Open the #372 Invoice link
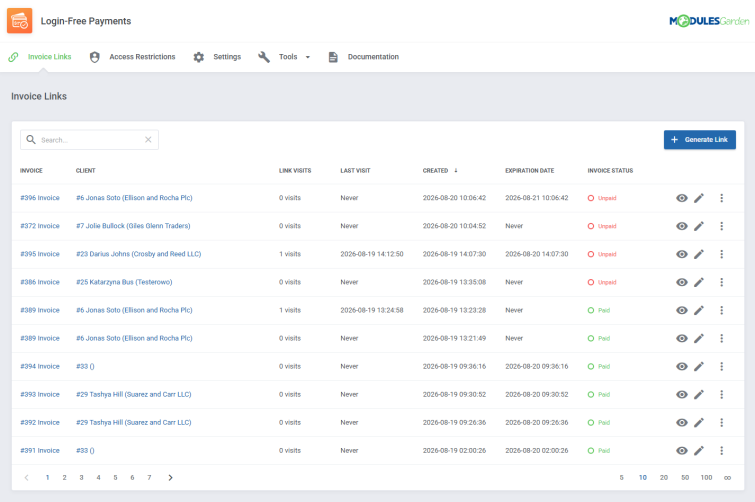The image size is (755, 502). (40, 226)
